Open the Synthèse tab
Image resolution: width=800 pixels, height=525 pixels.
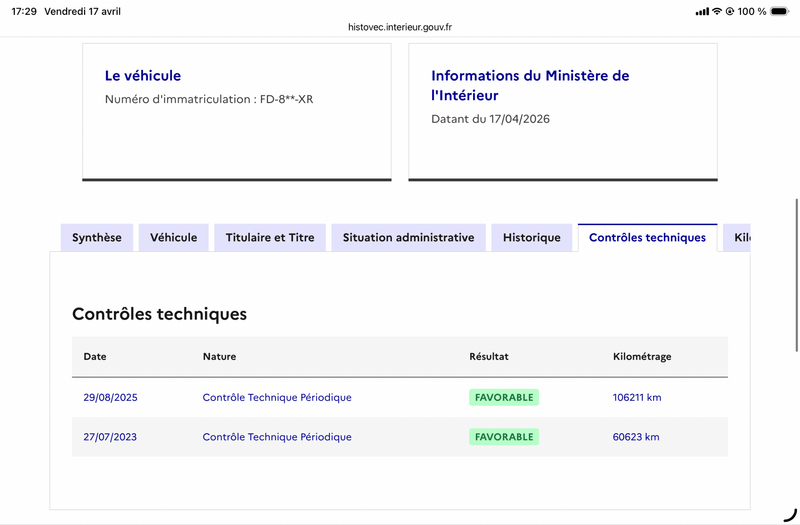click(x=97, y=237)
